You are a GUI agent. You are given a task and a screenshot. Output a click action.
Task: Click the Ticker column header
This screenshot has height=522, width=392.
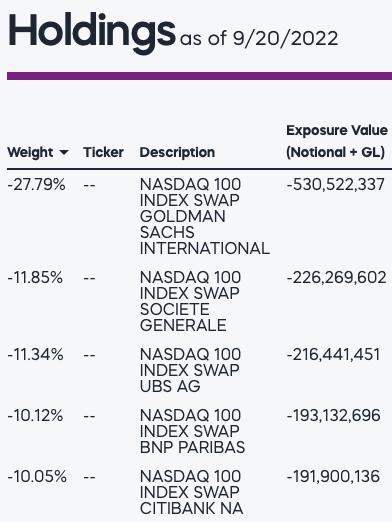[x=103, y=152]
